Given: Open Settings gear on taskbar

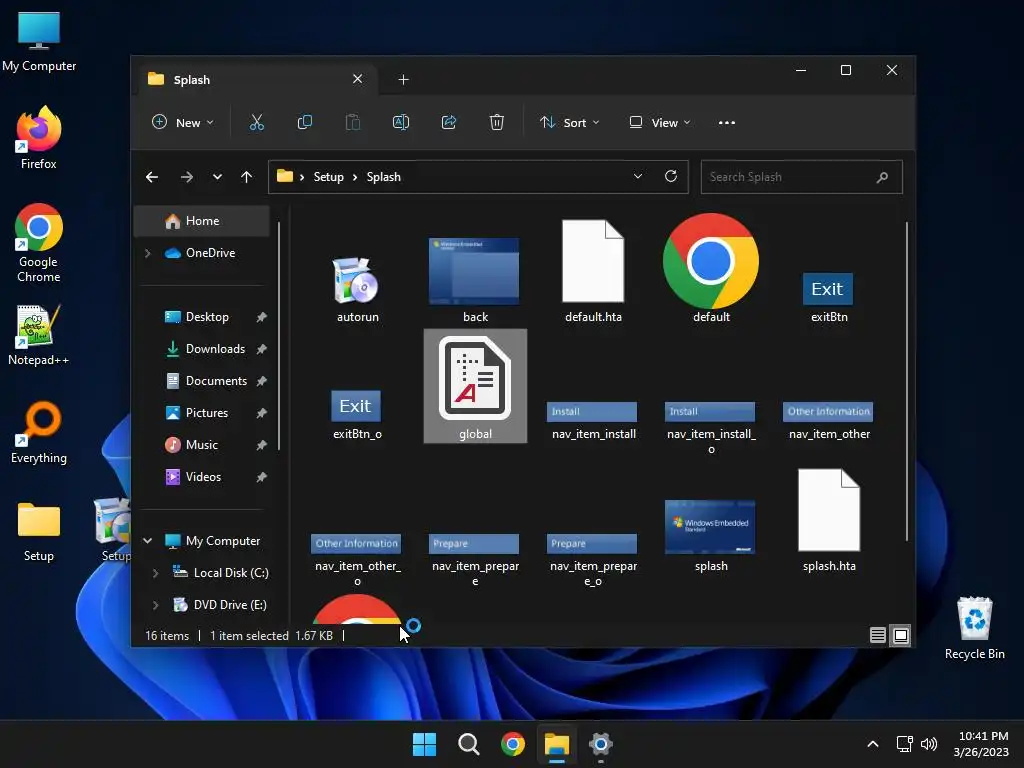Looking at the screenshot, I should coord(601,744).
